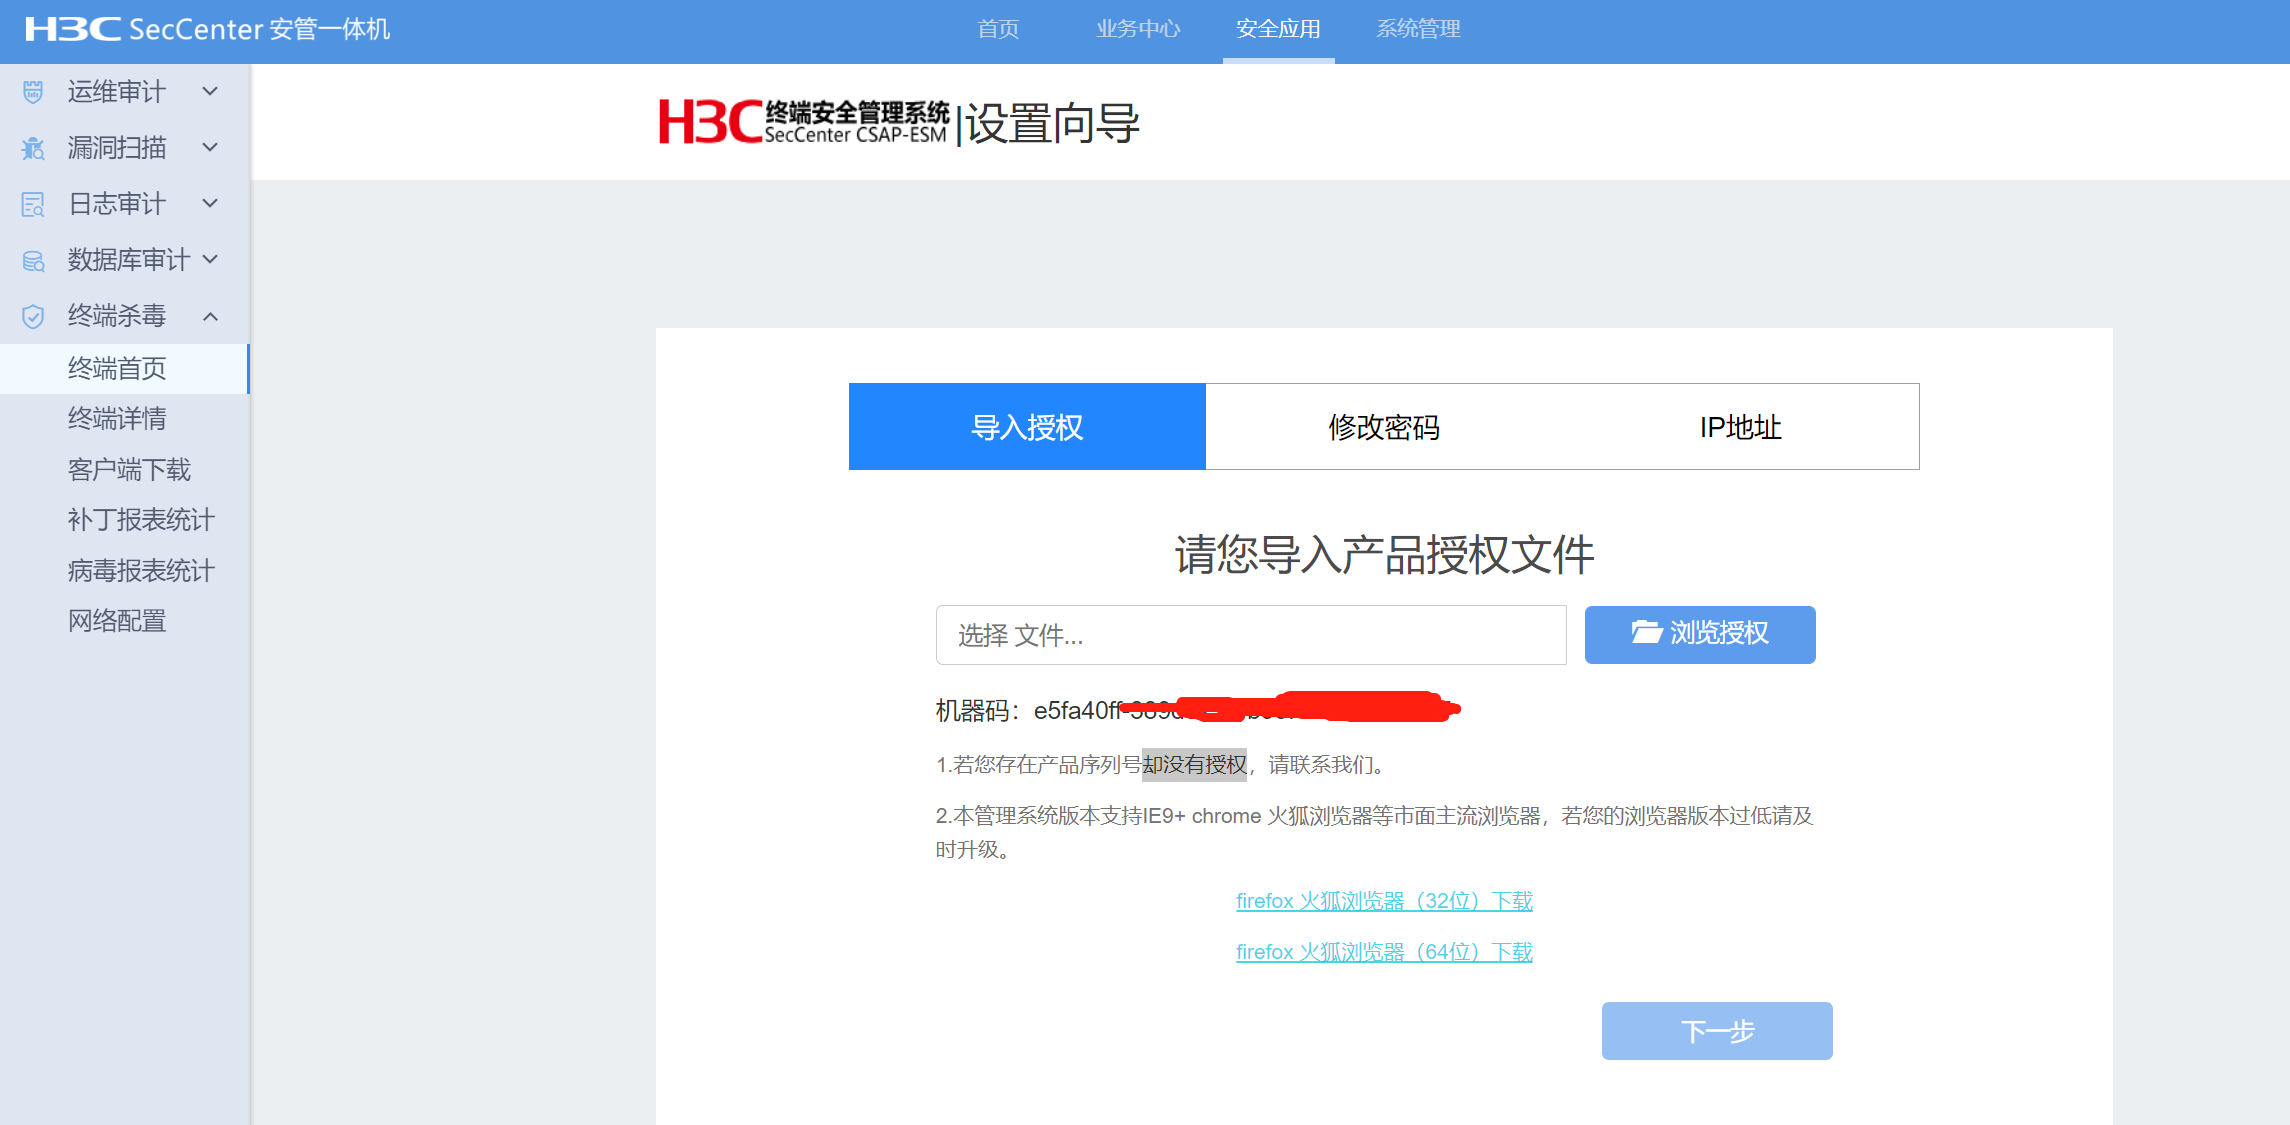Viewport: 2290px width, 1125px height.
Task: Click the H3C SecCenter logo in header
Action: (207, 29)
